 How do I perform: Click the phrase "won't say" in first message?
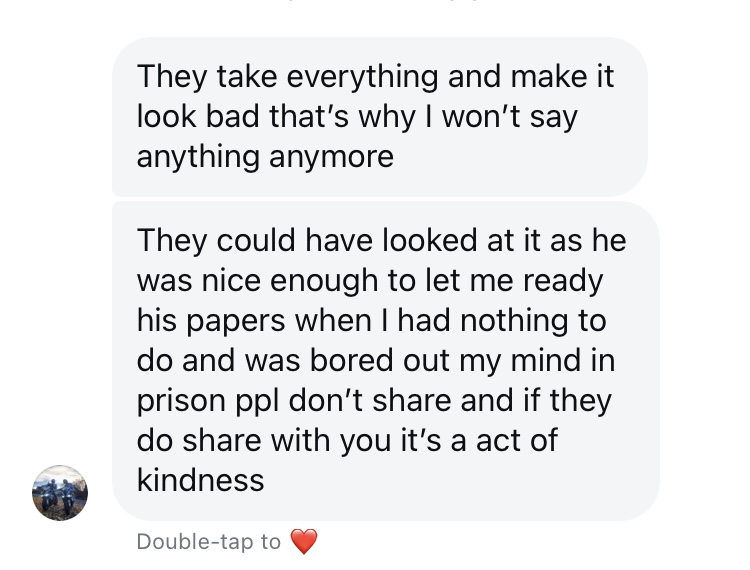[510, 117]
